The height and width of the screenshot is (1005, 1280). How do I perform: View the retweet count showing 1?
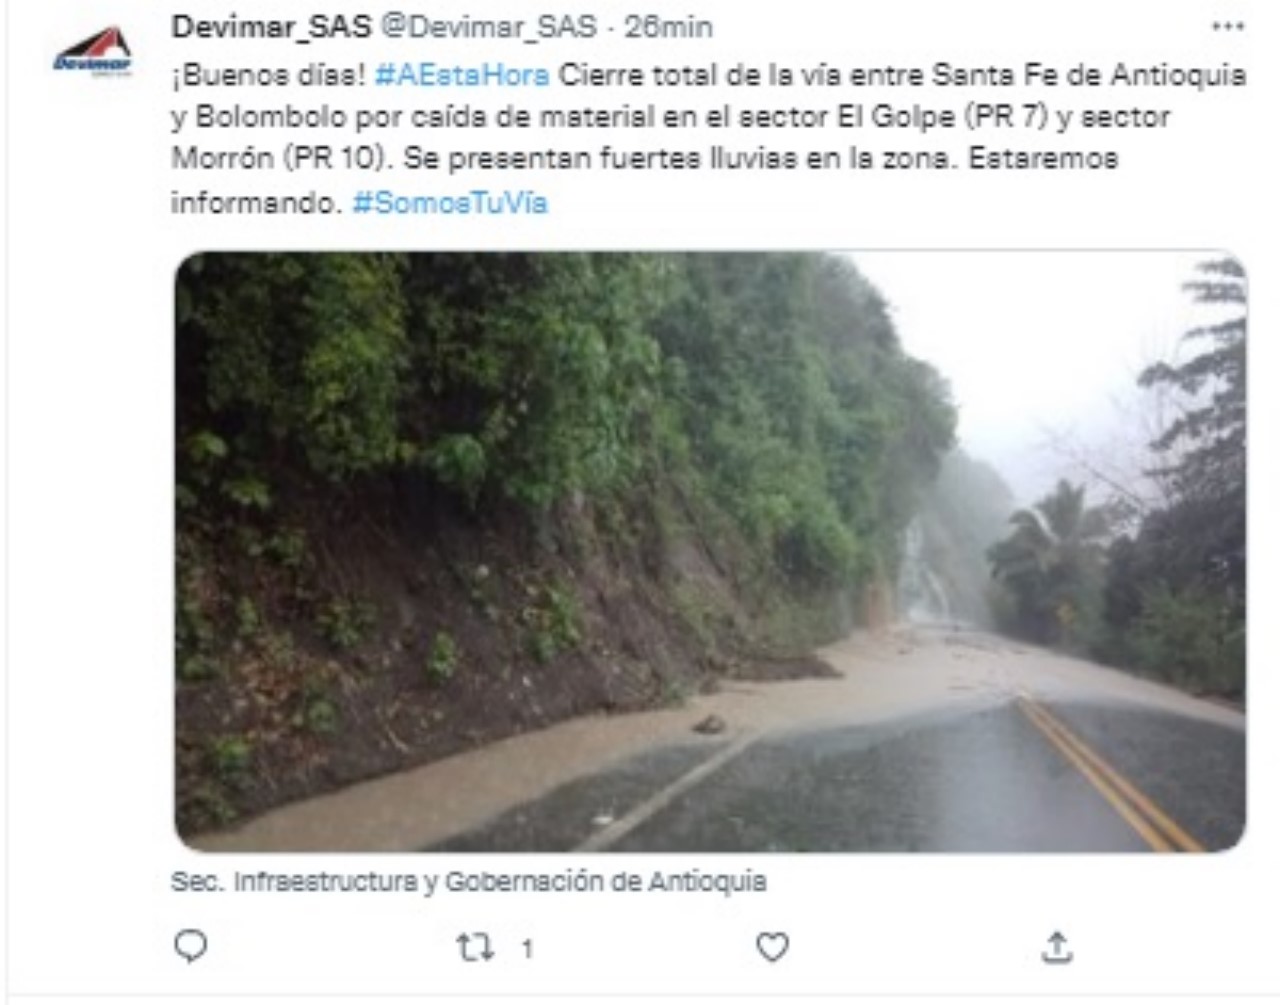coord(527,948)
